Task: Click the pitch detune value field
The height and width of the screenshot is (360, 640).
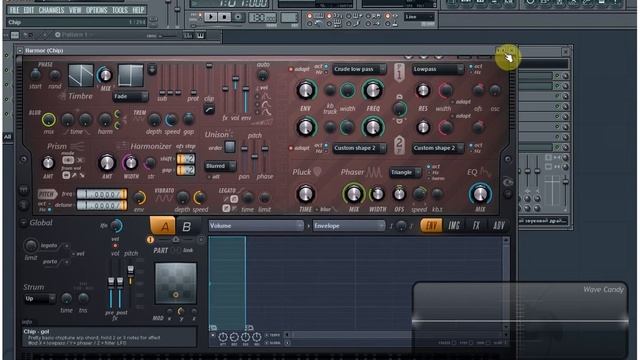Action: coord(102,205)
